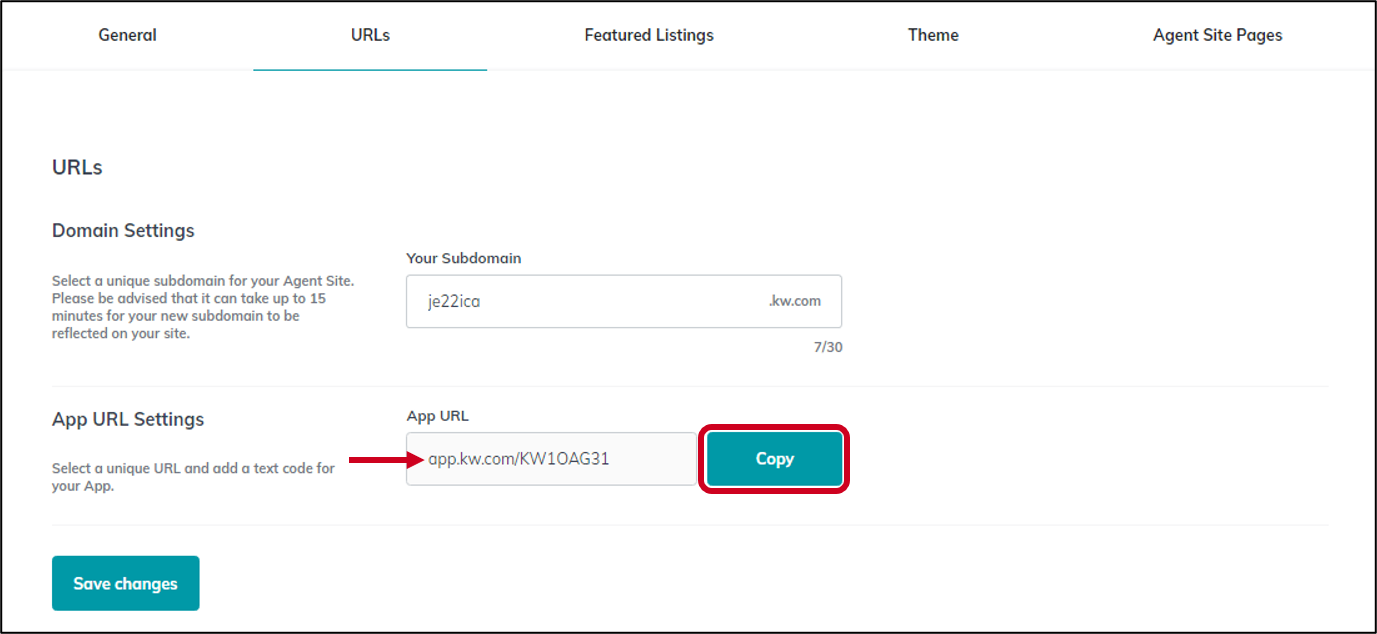Viewport: 1377px width, 634px height.
Task: Click the URLs section title
Action: (x=77, y=168)
